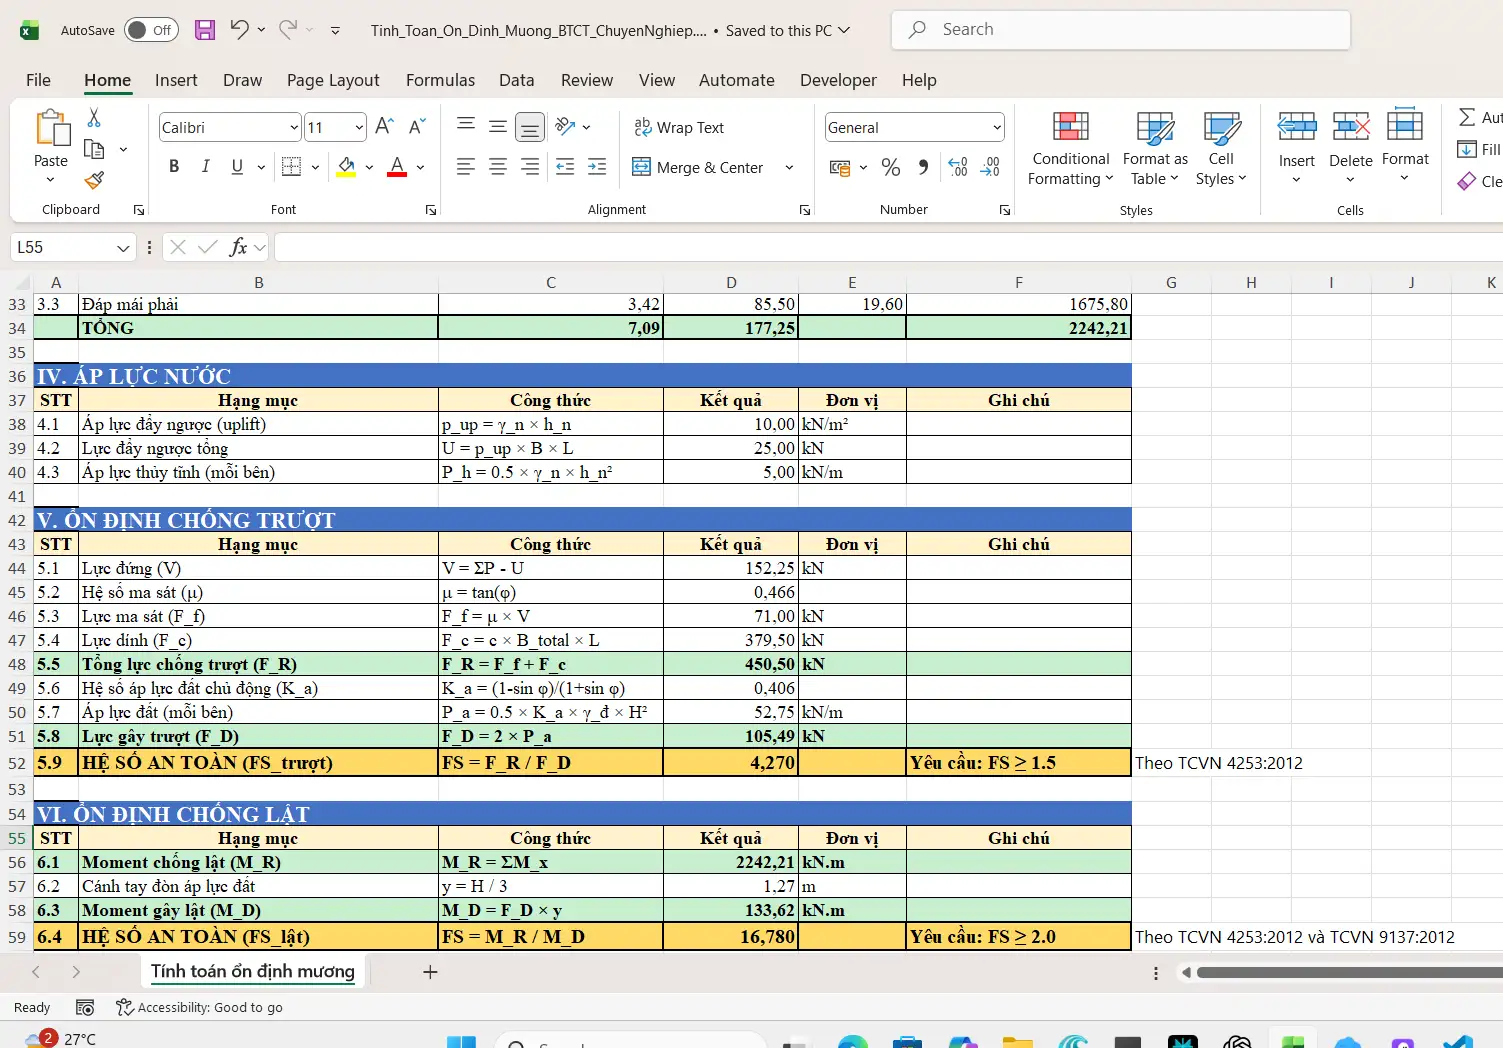Click the Cut scissors icon
This screenshot has height=1048, width=1503.
[94, 118]
